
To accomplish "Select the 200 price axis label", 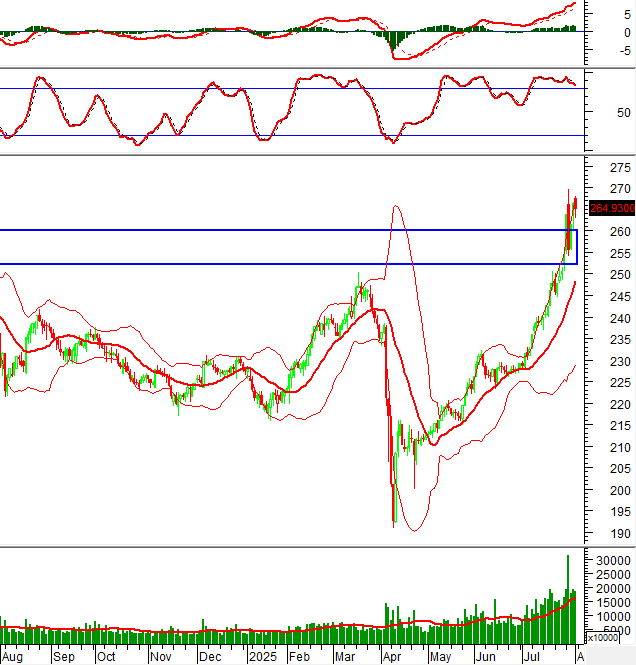I will 620,491.
